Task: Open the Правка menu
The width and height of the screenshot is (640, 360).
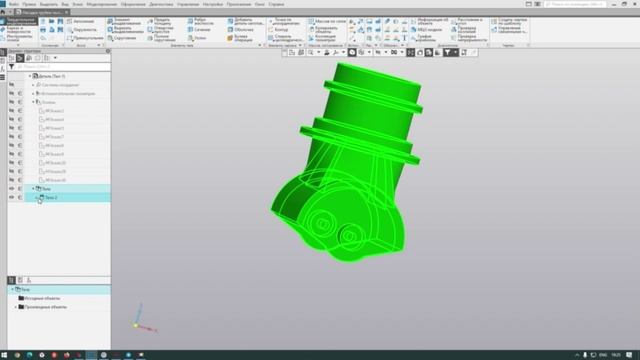Action: pos(29,4)
